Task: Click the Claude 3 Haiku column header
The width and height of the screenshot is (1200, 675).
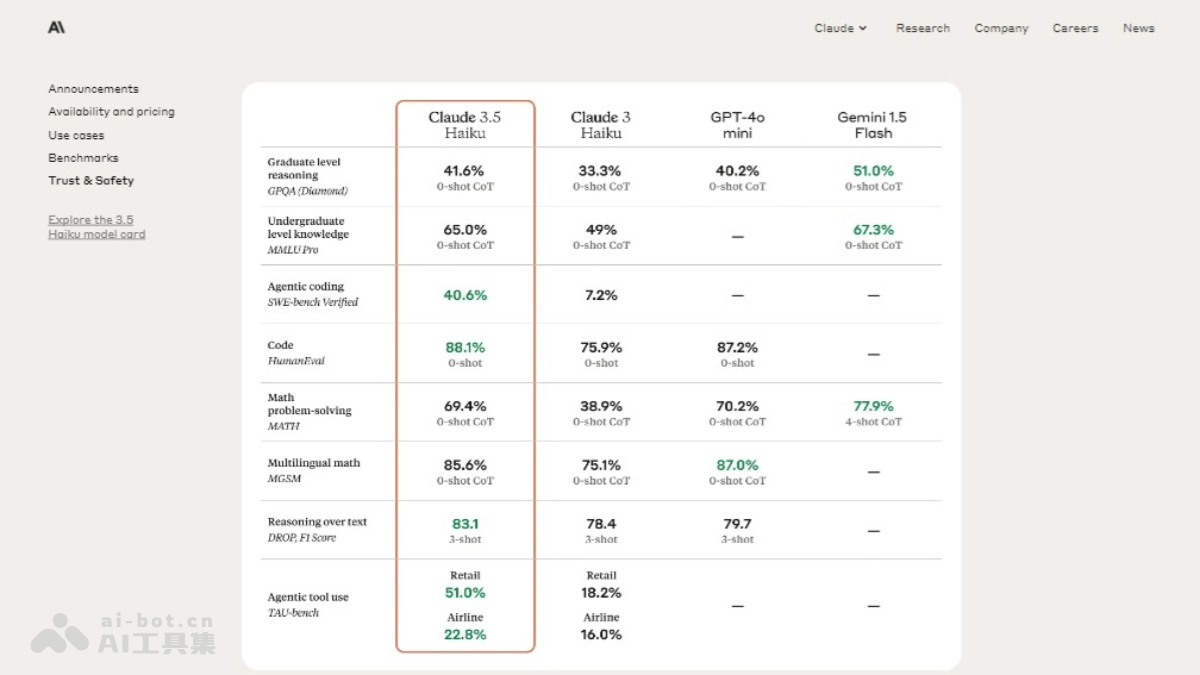Action: [x=601, y=125]
